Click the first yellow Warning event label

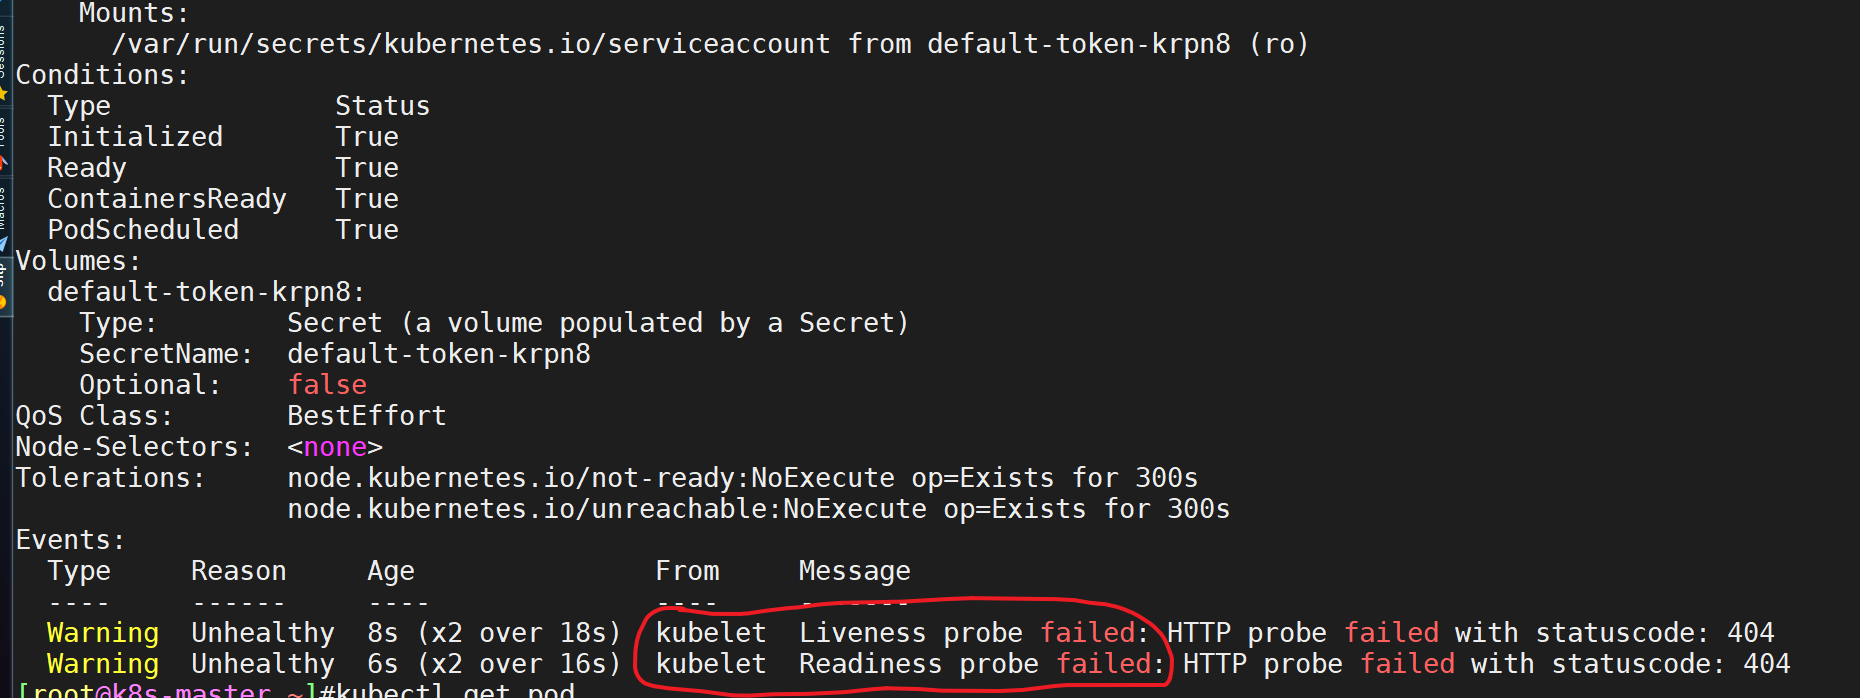(103, 633)
